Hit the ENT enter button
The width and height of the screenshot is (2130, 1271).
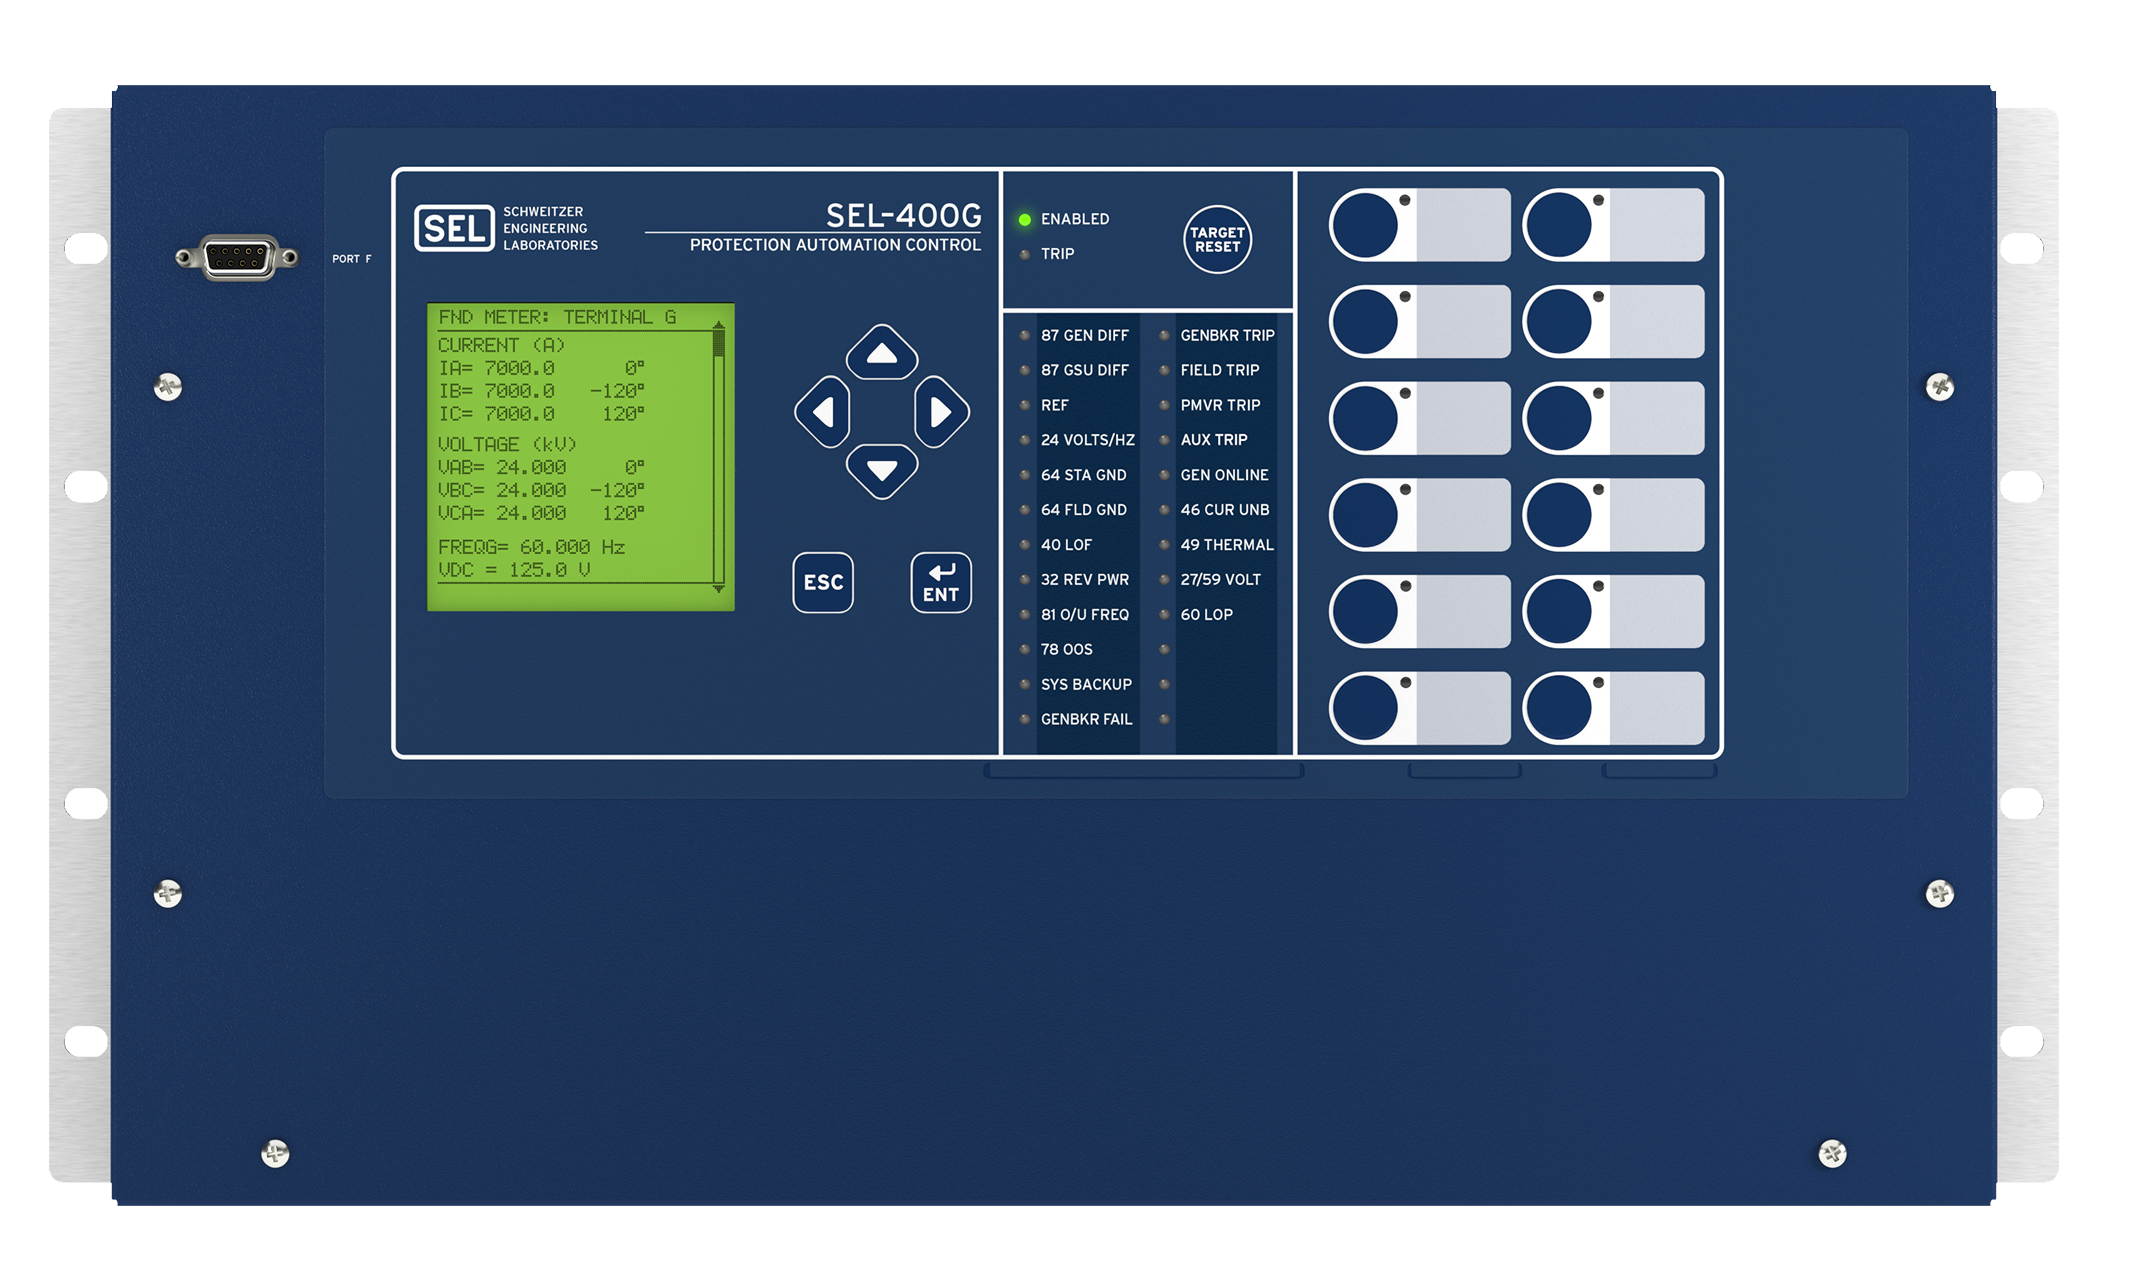pos(941,582)
